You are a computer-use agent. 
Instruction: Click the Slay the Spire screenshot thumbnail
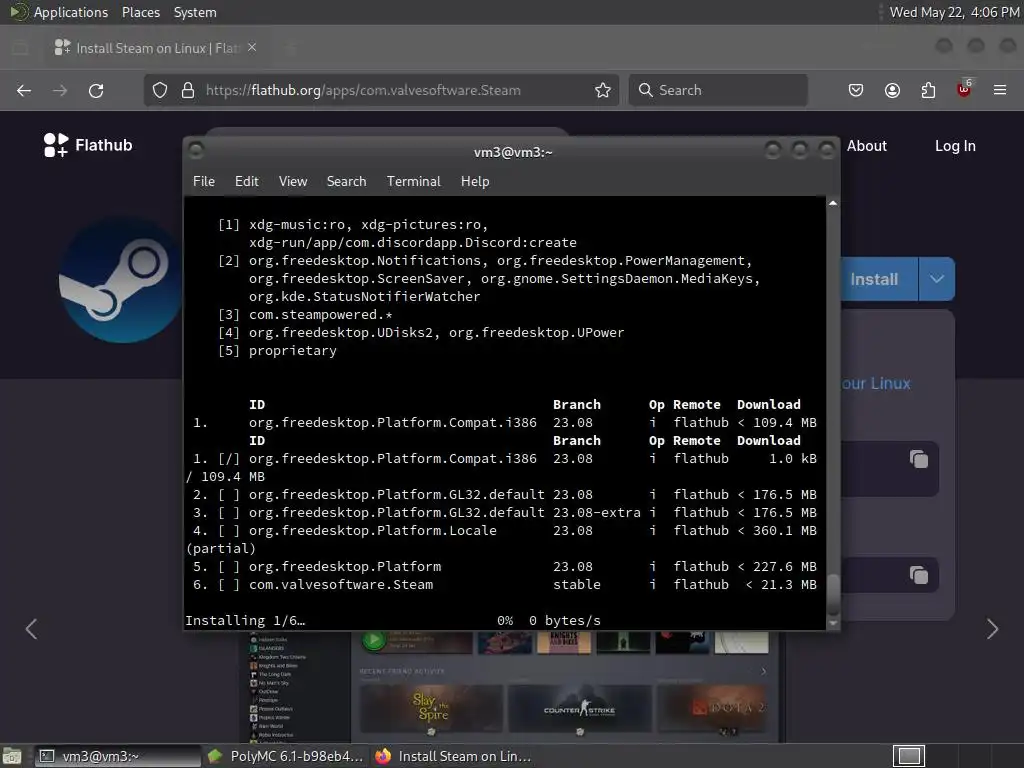[431, 709]
